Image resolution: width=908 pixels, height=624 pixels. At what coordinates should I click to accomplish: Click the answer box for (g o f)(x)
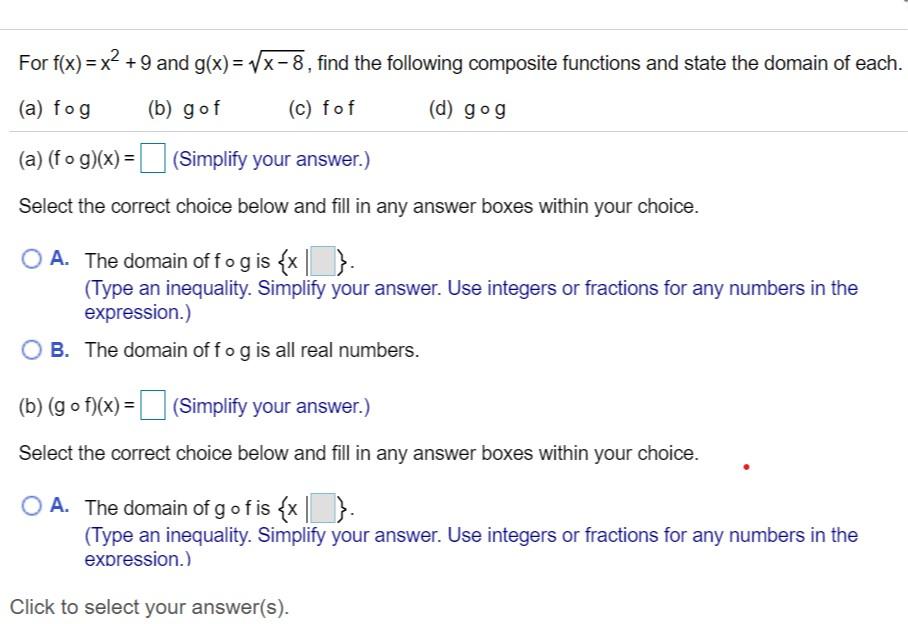152,405
